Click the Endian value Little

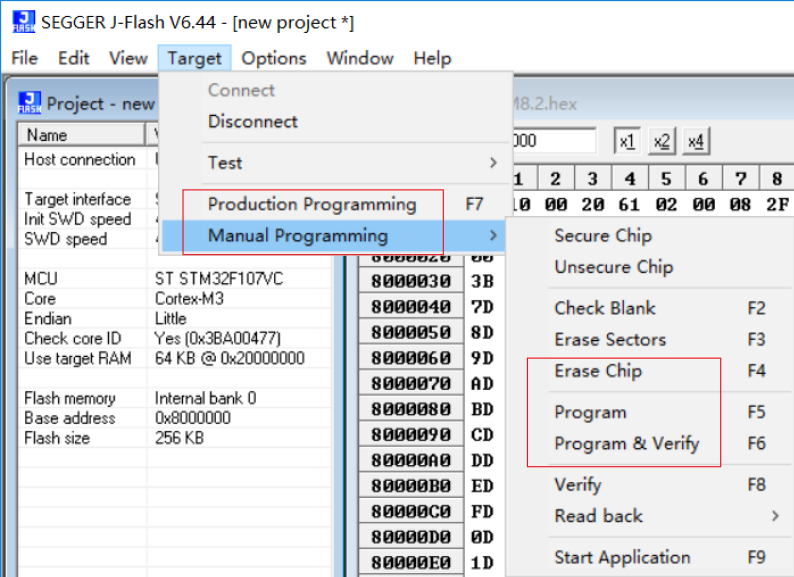coord(170,318)
